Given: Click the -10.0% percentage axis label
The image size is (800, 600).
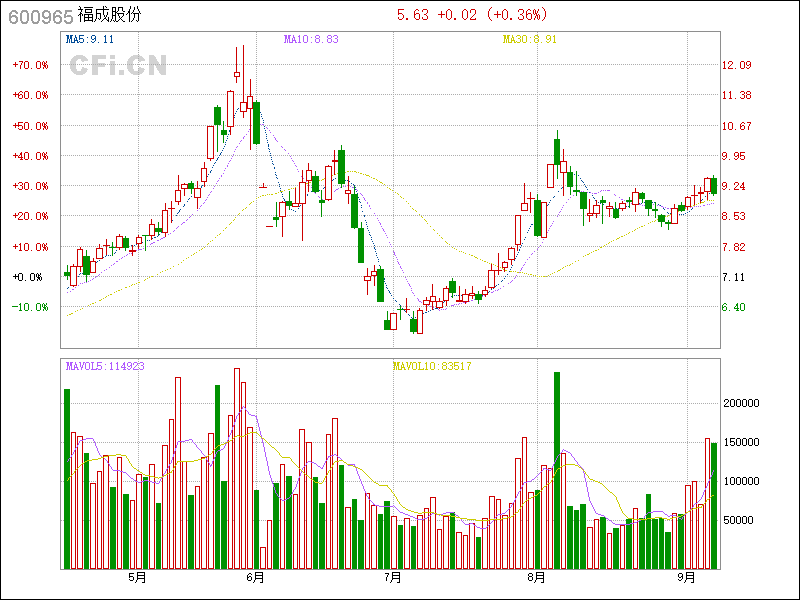Looking at the screenshot, I should tap(31, 307).
